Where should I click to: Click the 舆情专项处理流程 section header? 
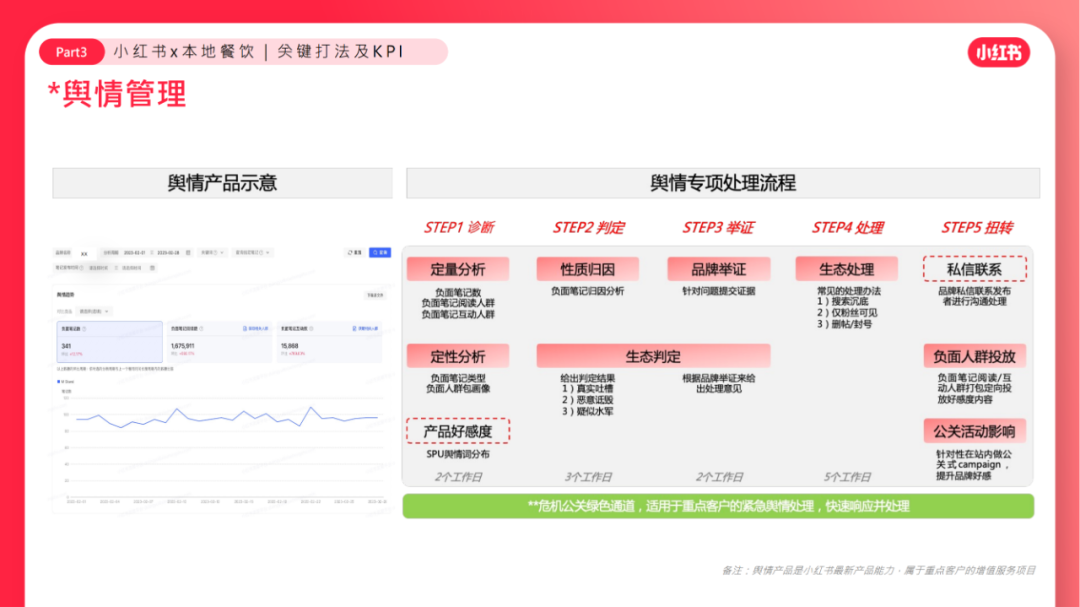(723, 183)
